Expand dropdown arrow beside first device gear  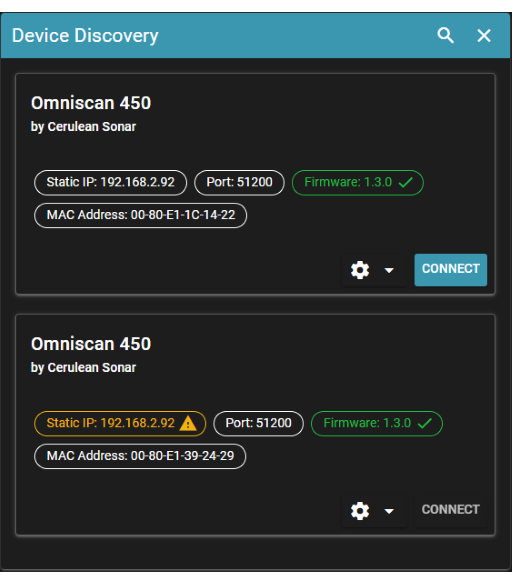point(389,270)
